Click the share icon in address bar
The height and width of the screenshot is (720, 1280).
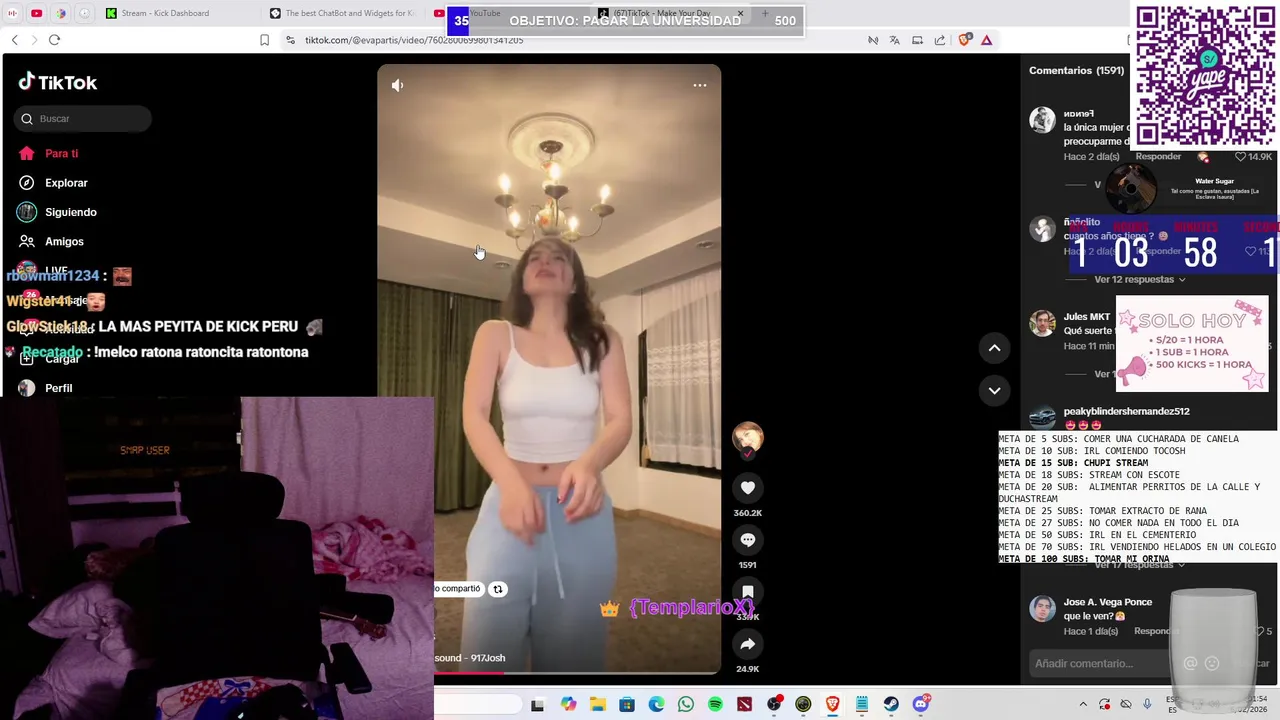(x=940, y=40)
